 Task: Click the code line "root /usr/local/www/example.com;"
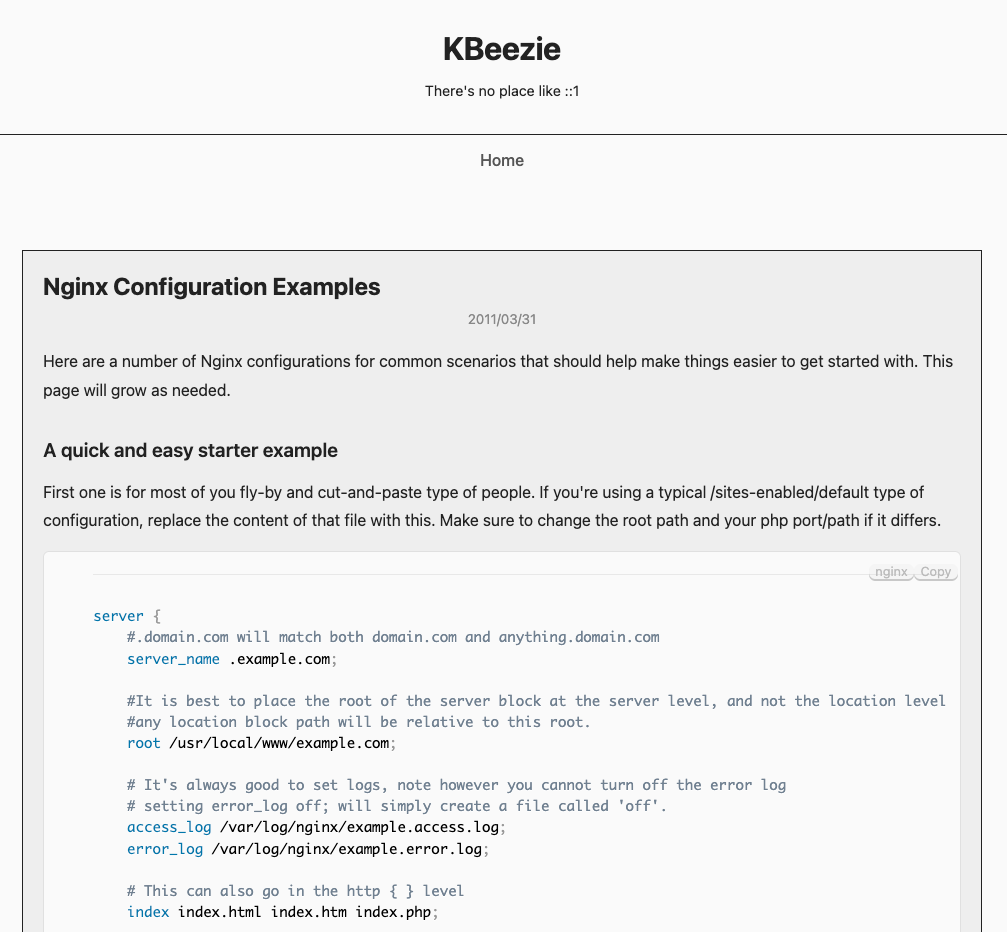(x=261, y=743)
